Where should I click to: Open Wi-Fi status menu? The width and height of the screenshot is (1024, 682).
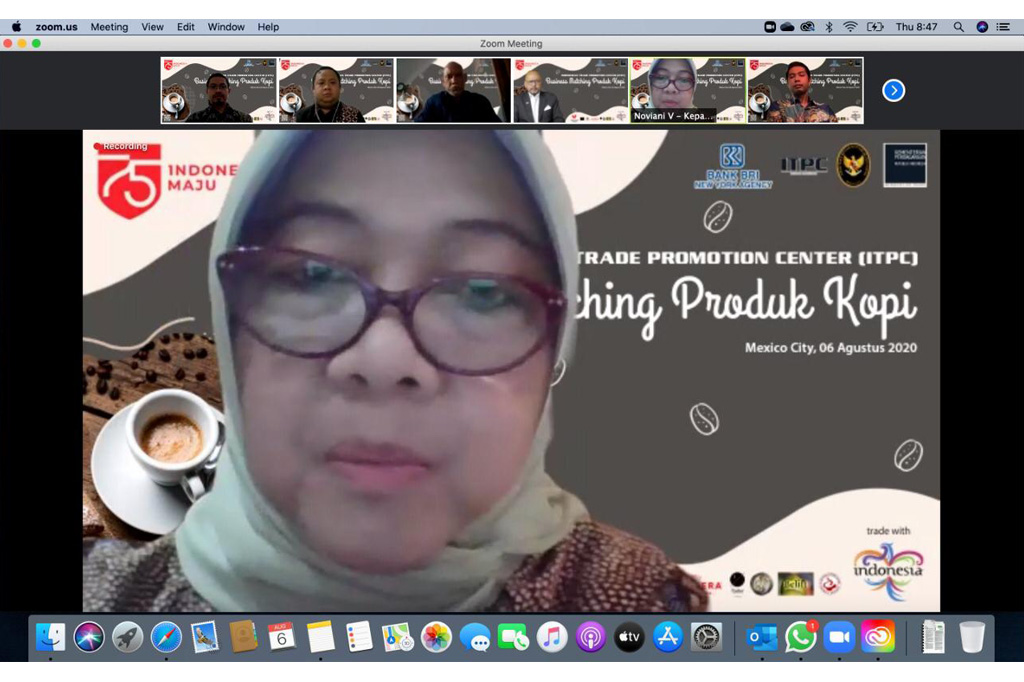[850, 27]
